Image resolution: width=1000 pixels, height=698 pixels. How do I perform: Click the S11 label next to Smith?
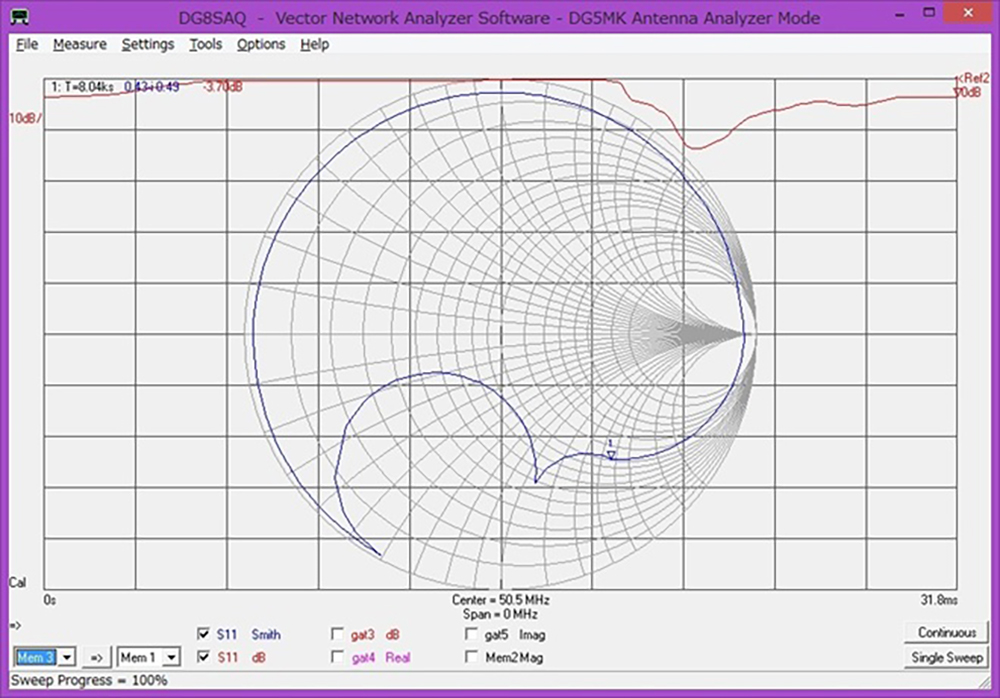[227, 634]
